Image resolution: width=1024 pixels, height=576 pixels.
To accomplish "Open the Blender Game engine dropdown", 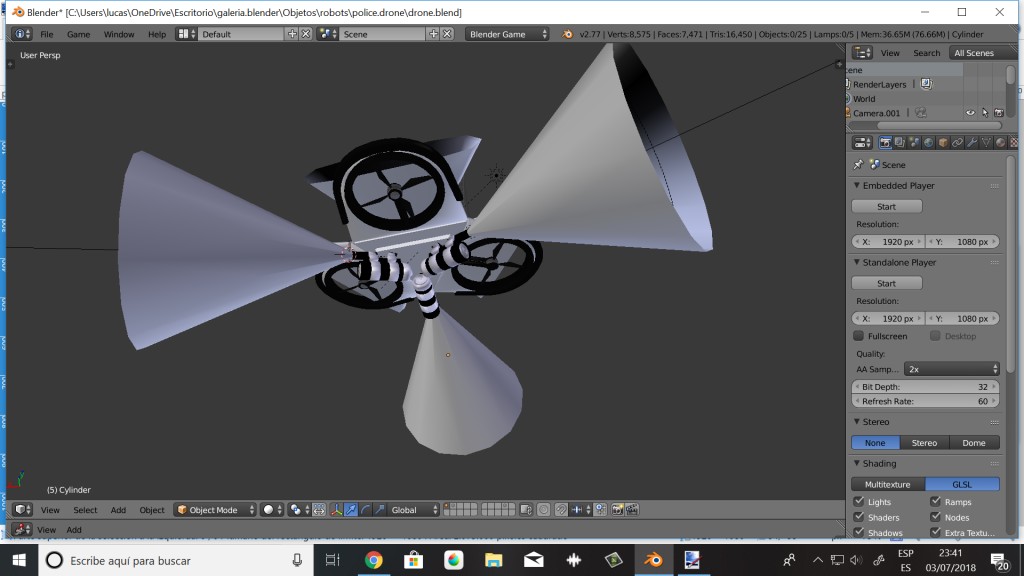I will (505, 31).
